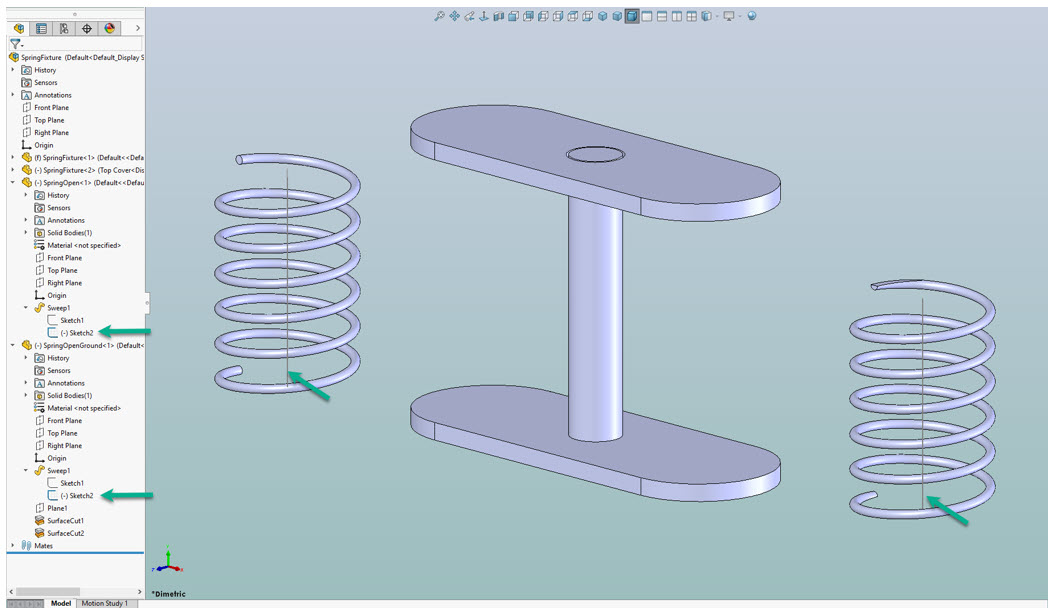Collapse the SpringOpenGround<1> component node
Screen dimensions: 1054x614
(x=13, y=345)
